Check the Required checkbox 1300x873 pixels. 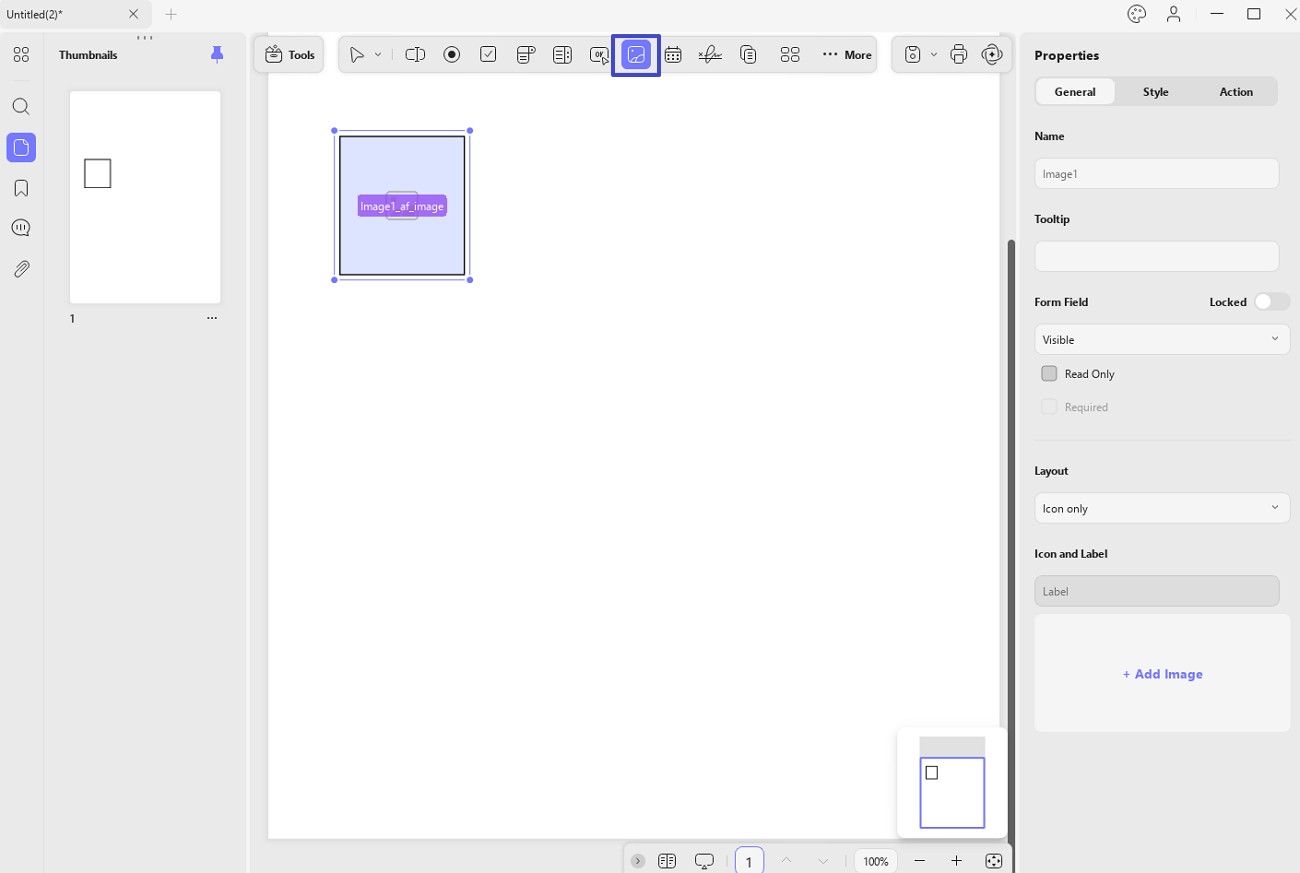(x=1049, y=407)
